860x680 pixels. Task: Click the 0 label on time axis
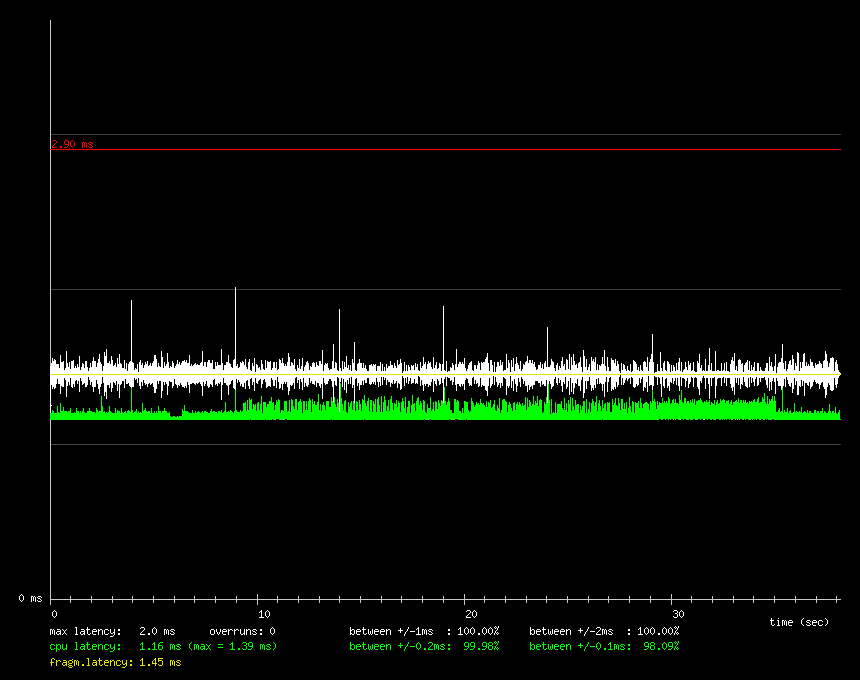(54, 613)
